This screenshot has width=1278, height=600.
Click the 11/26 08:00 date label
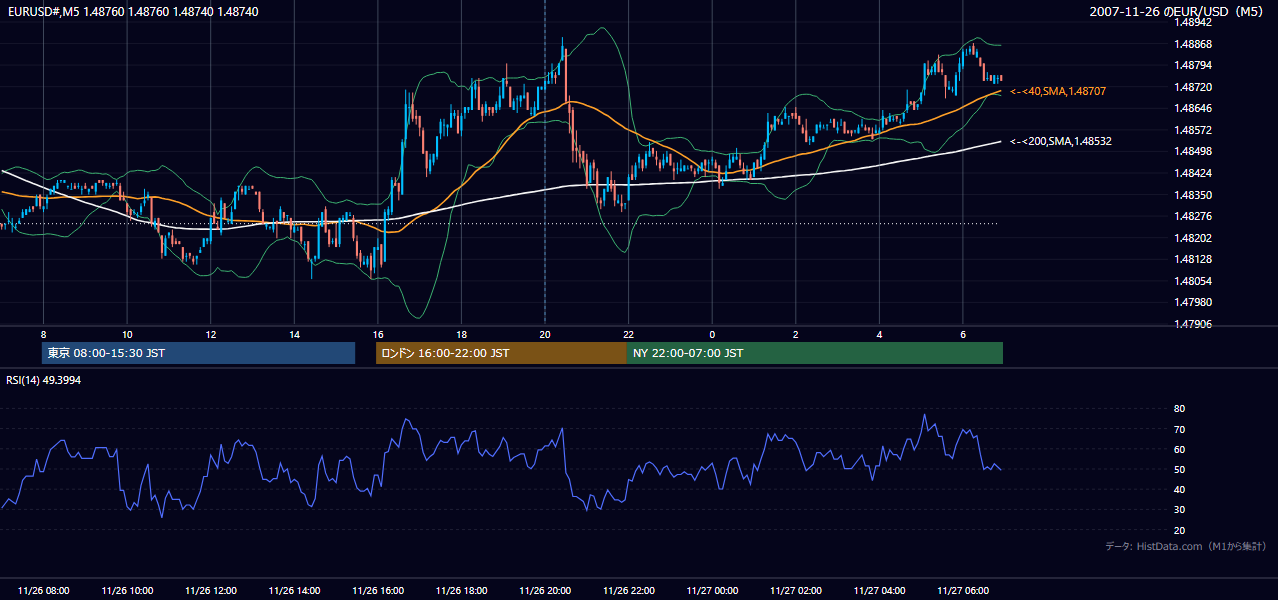pos(44,591)
